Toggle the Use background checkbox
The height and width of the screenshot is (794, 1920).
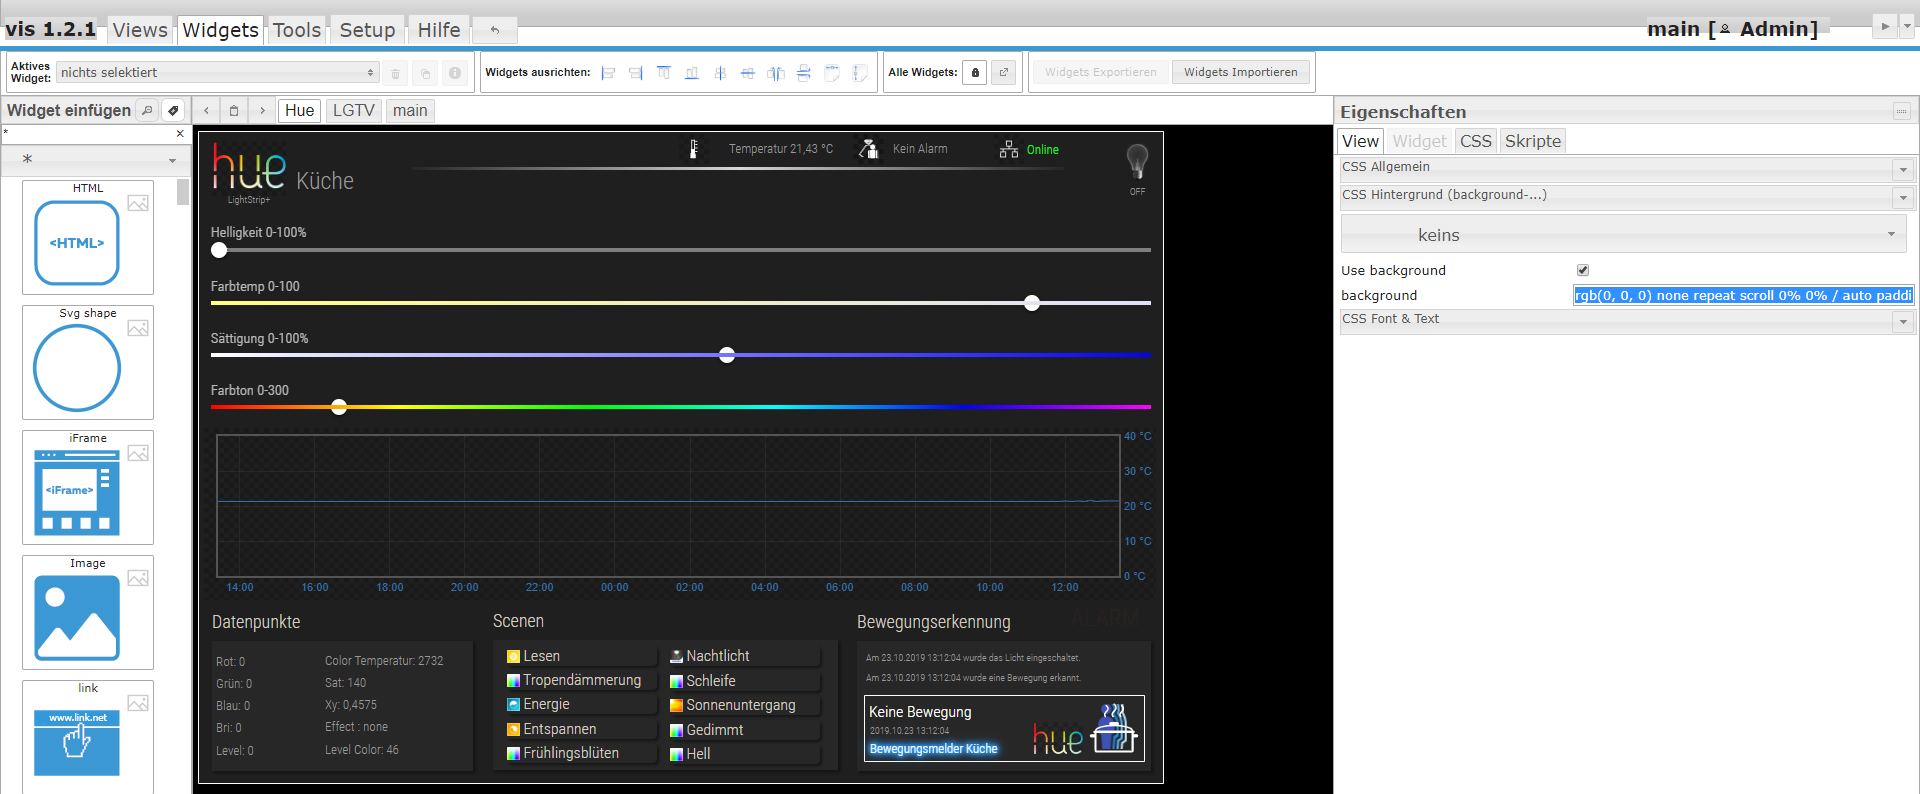pos(1583,270)
